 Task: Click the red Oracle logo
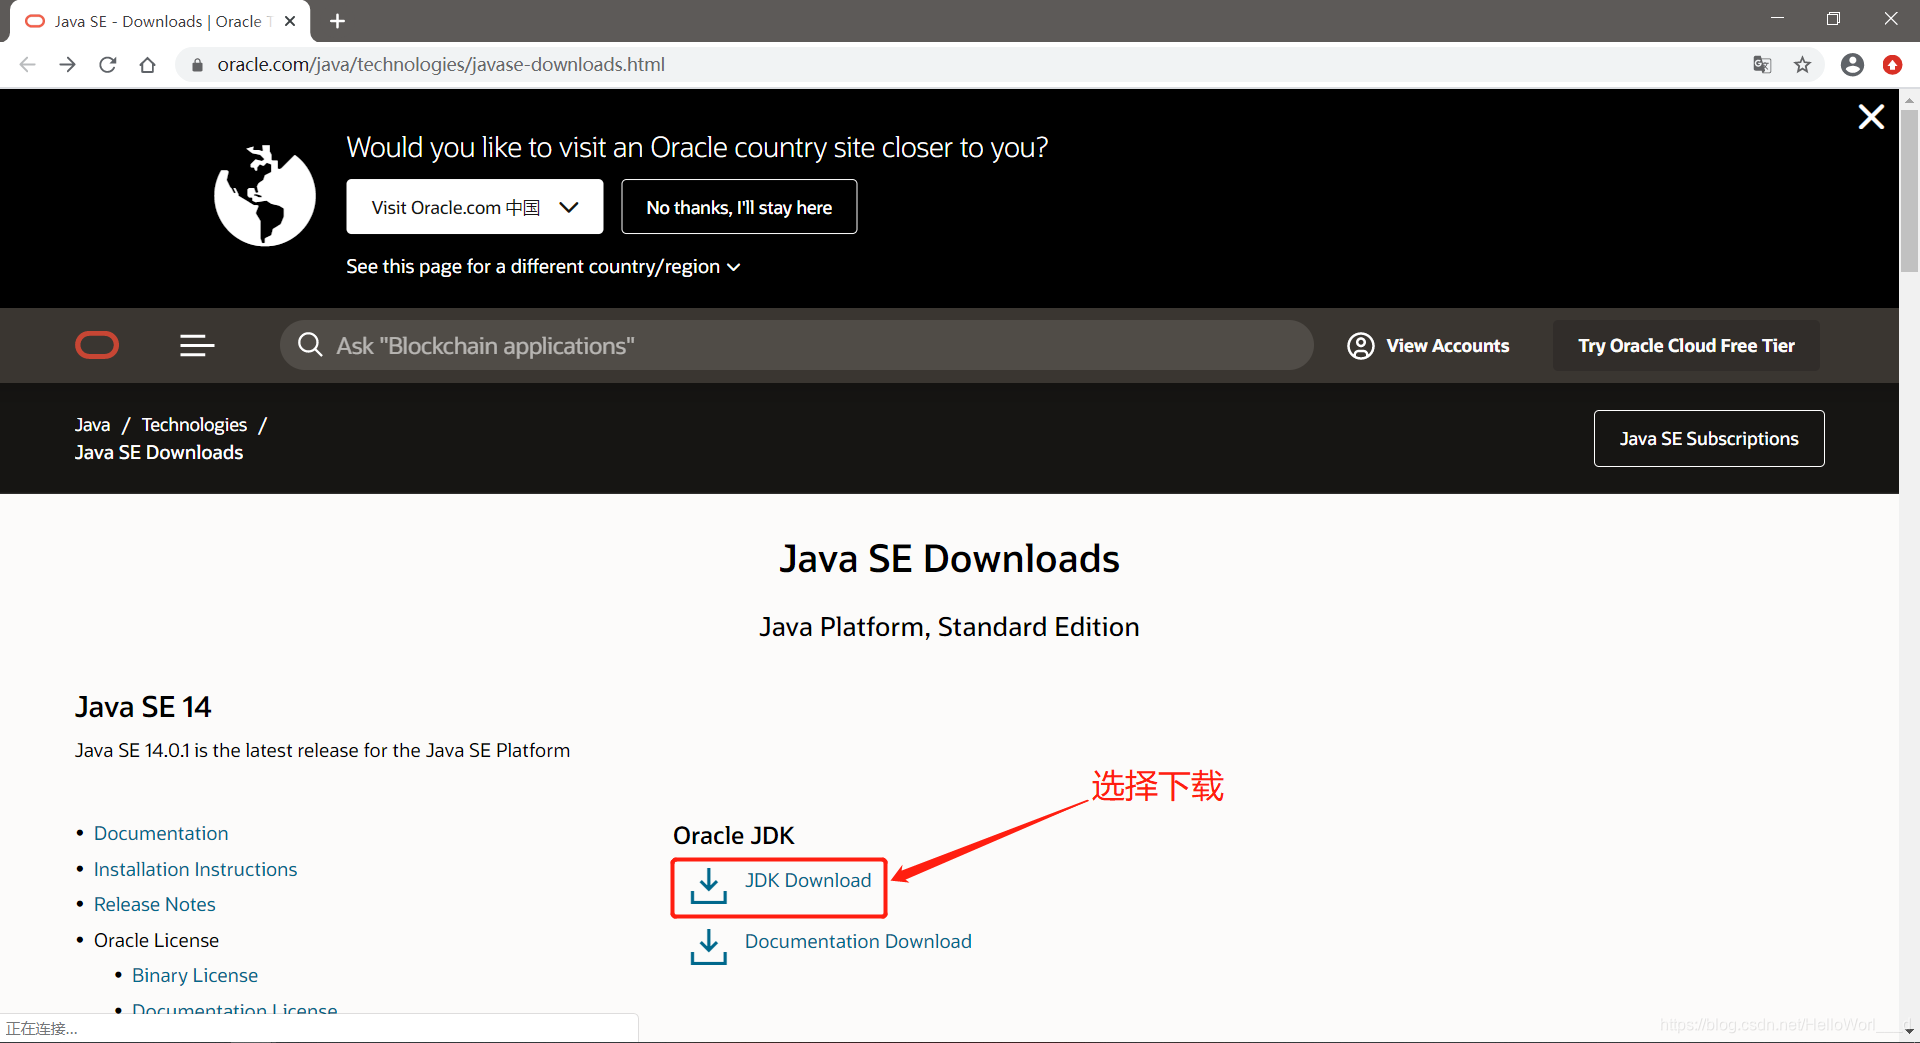[x=97, y=345]
